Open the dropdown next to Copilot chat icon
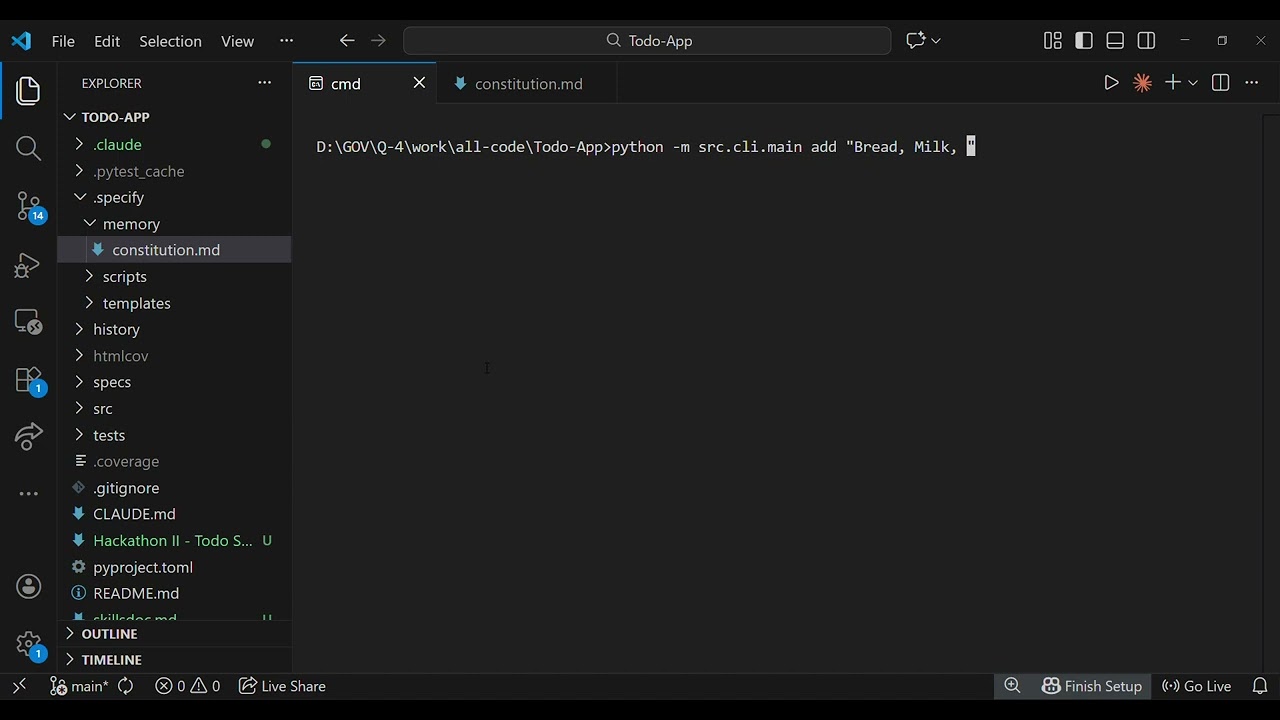The height and width of the screenshot is (720, 1280). tap(937, 41)
